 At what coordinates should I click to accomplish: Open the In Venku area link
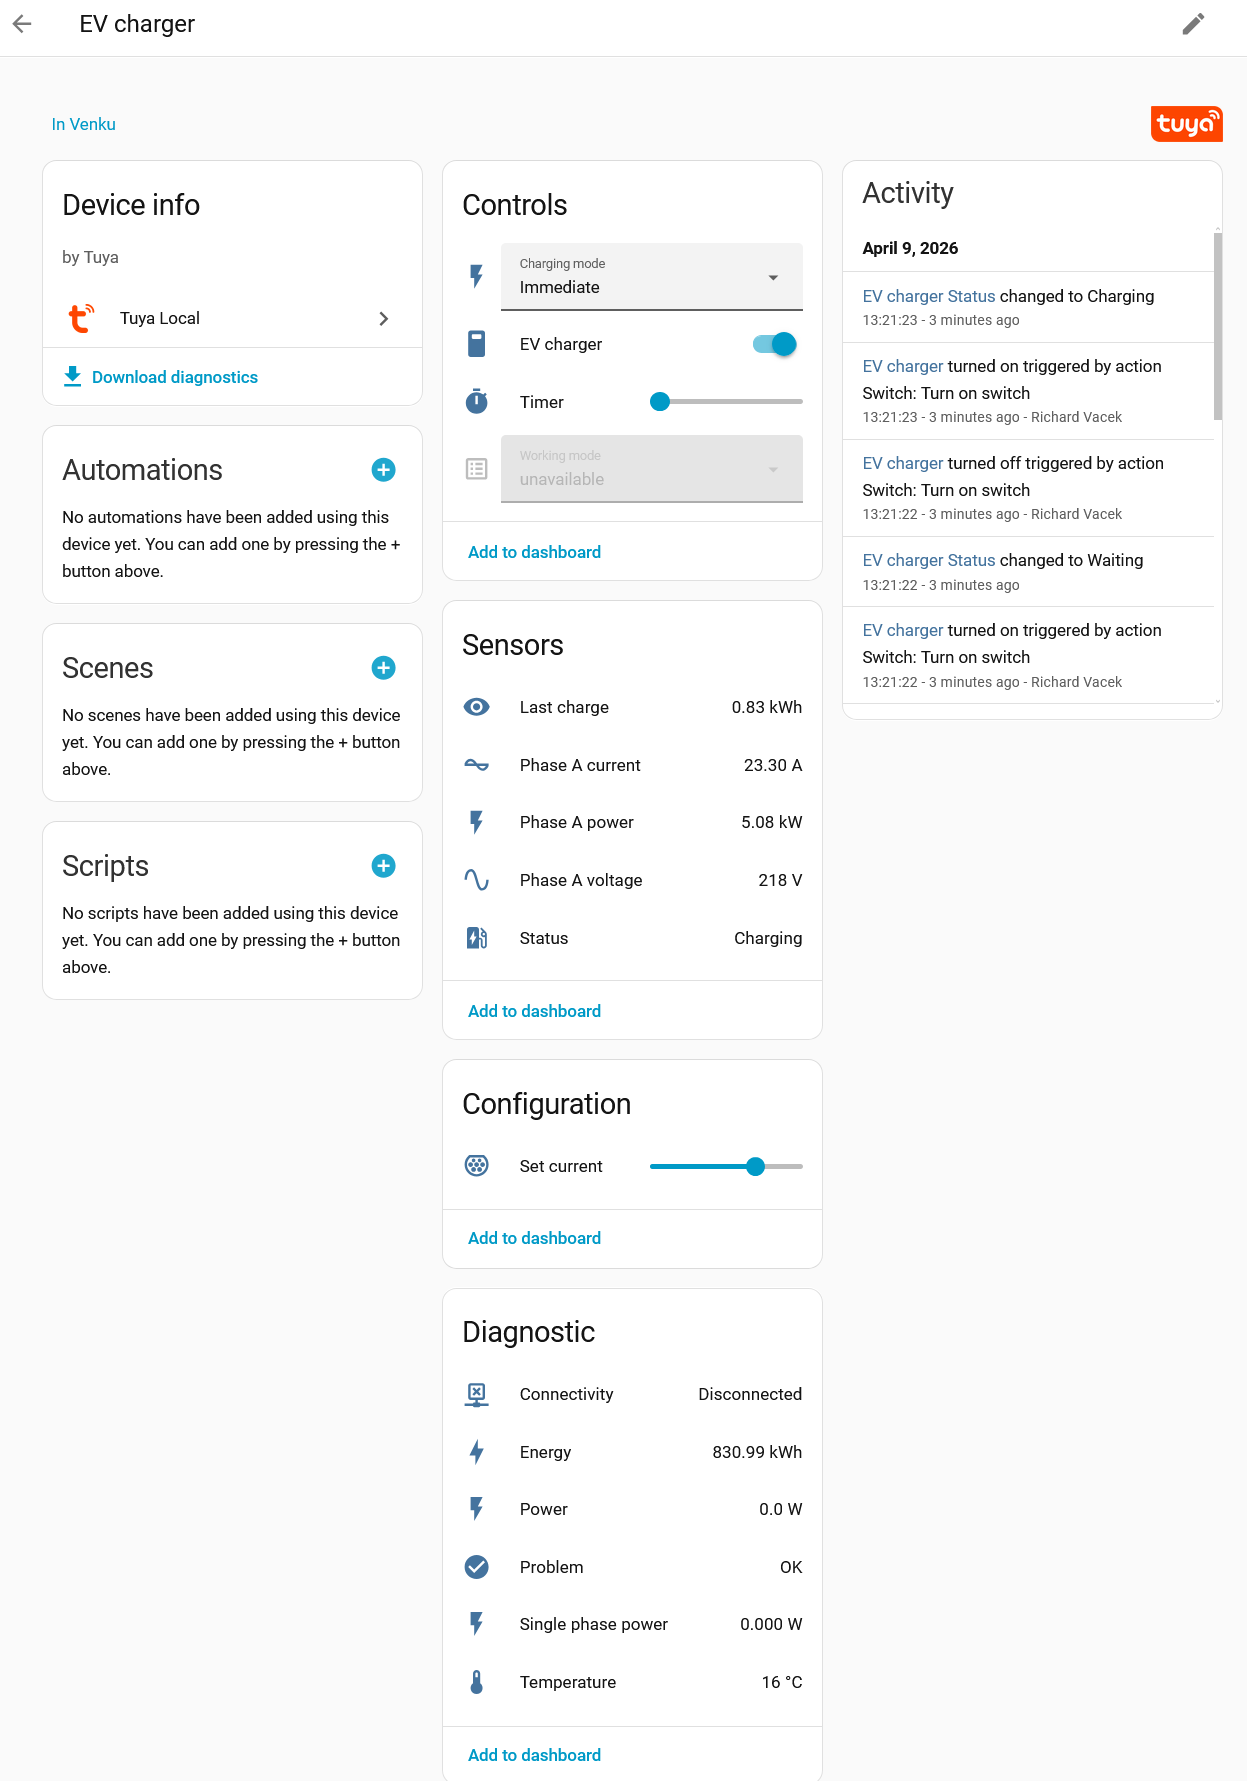[x=84, y=124]
